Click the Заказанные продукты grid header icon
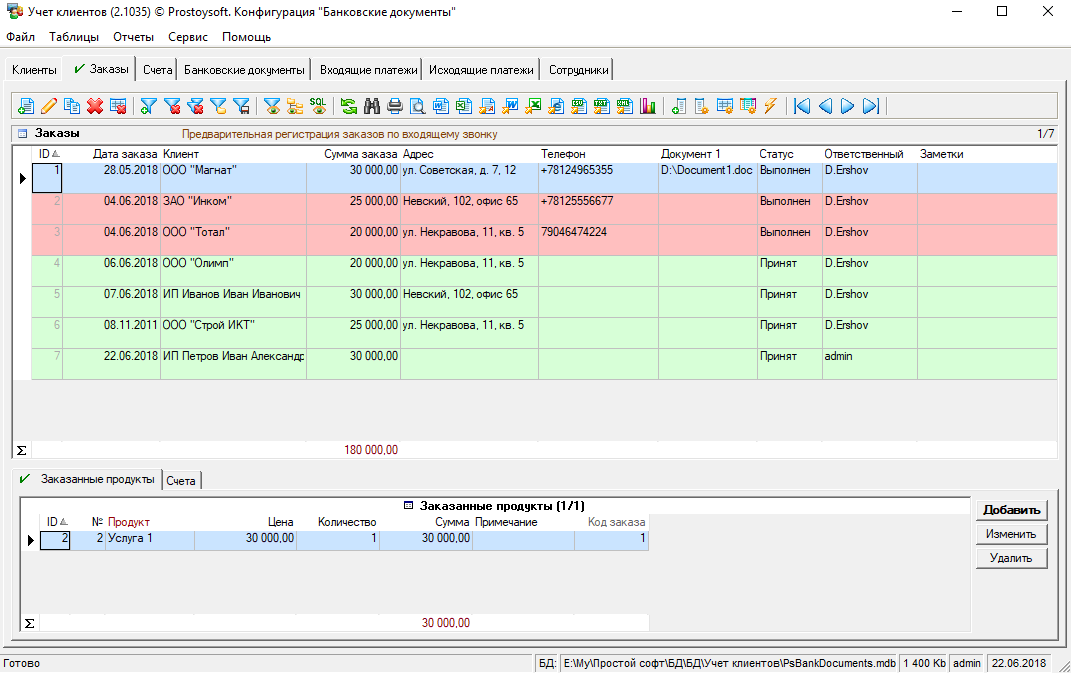 click(x=408, y=506)
